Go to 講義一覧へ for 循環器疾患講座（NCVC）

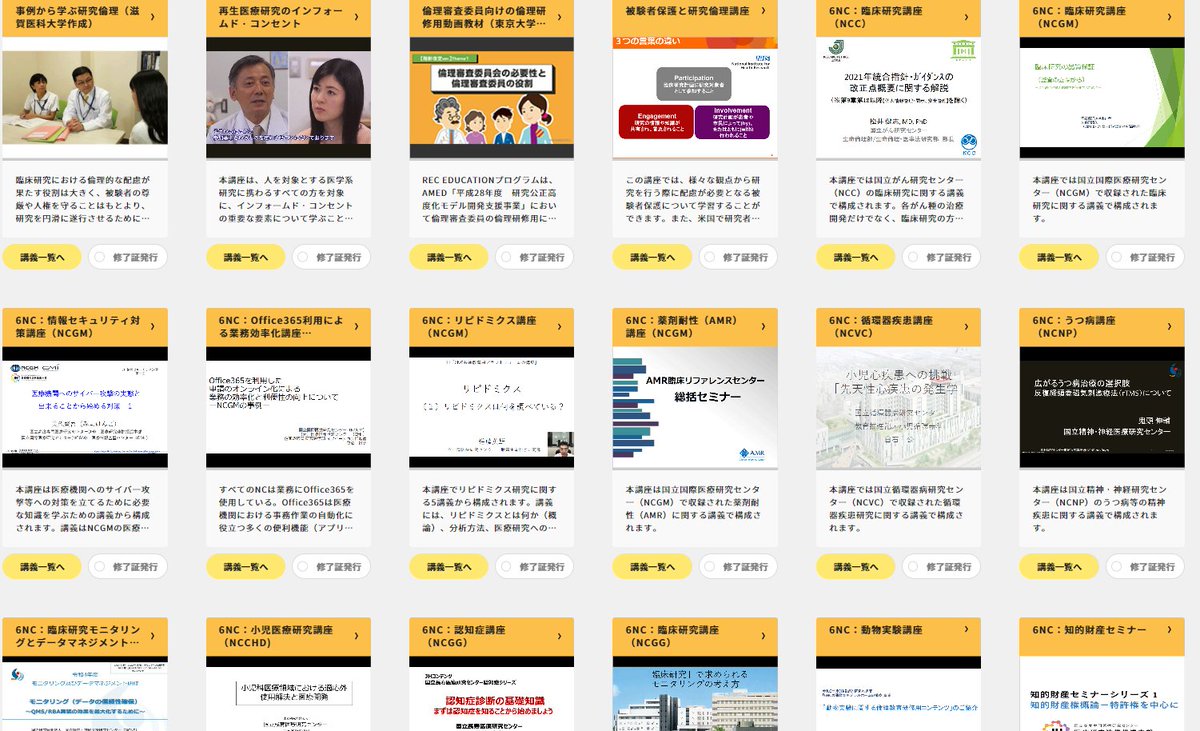coord(855,567)
